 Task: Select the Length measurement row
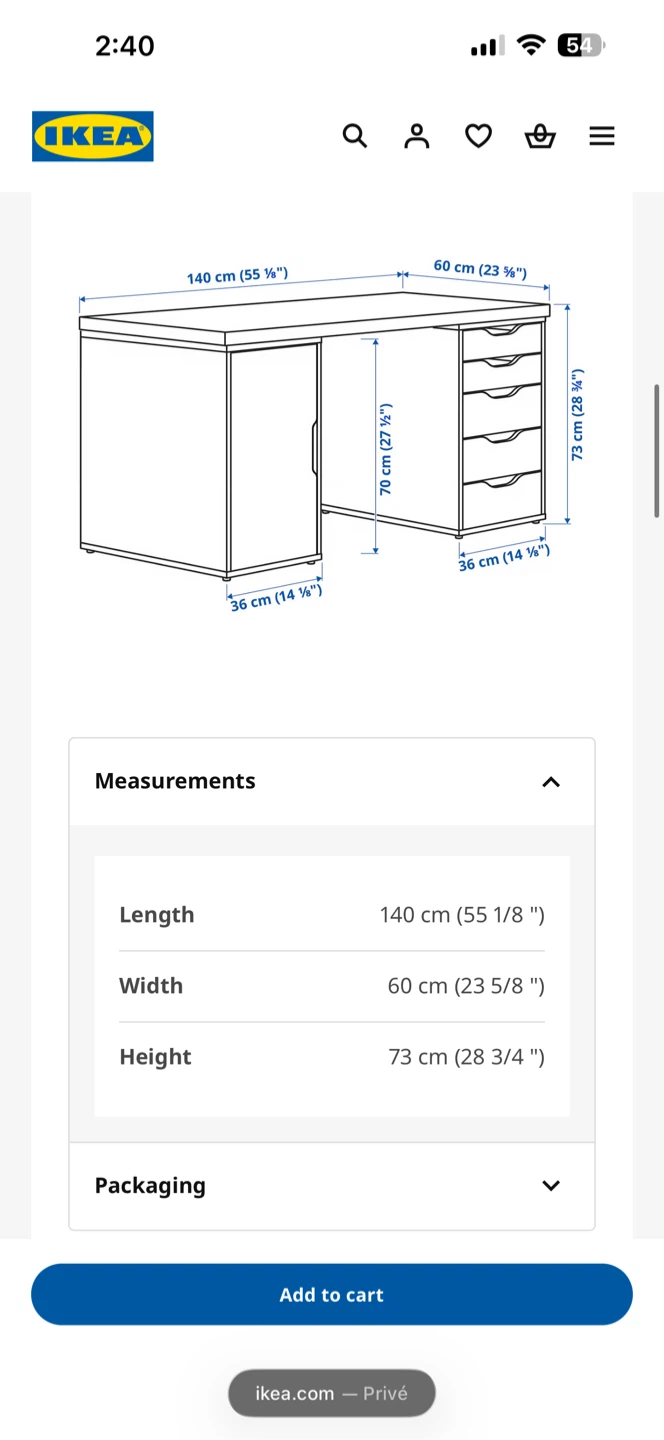332,915
